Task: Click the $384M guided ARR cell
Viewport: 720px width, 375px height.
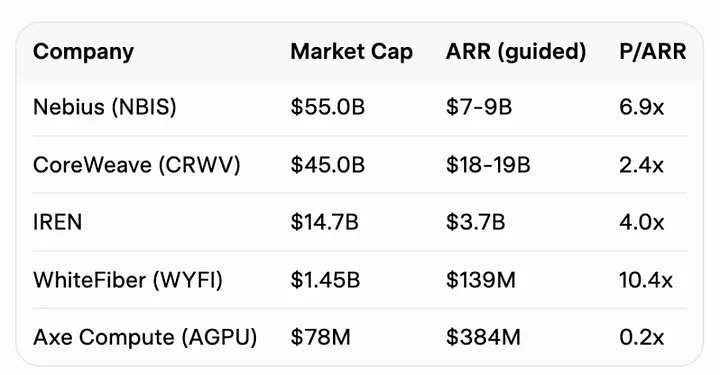Action: tap(484, 337)
